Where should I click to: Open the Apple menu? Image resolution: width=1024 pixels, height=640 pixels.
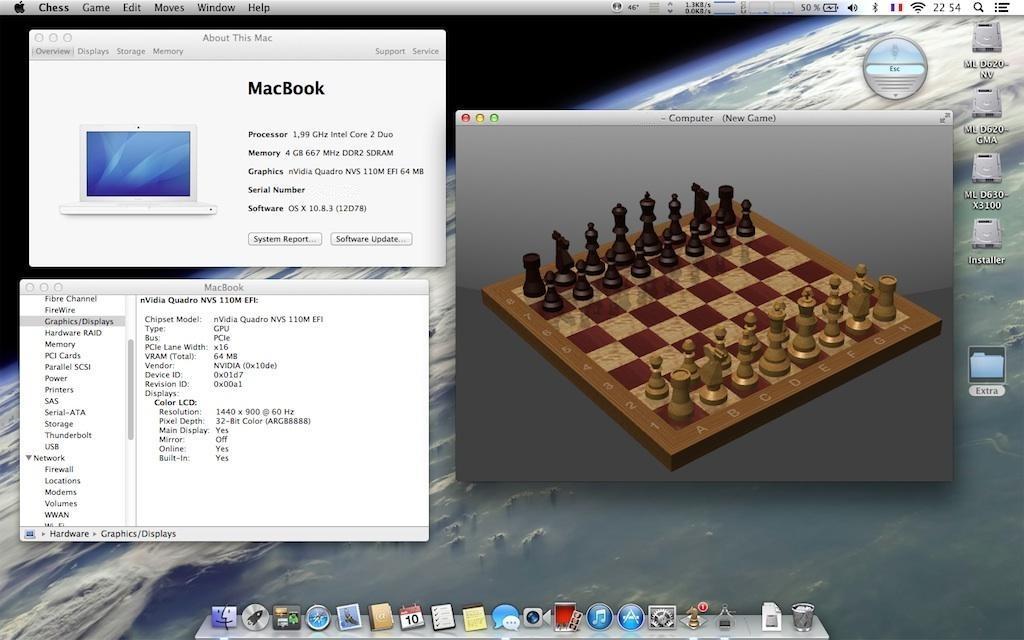point(20,7)
